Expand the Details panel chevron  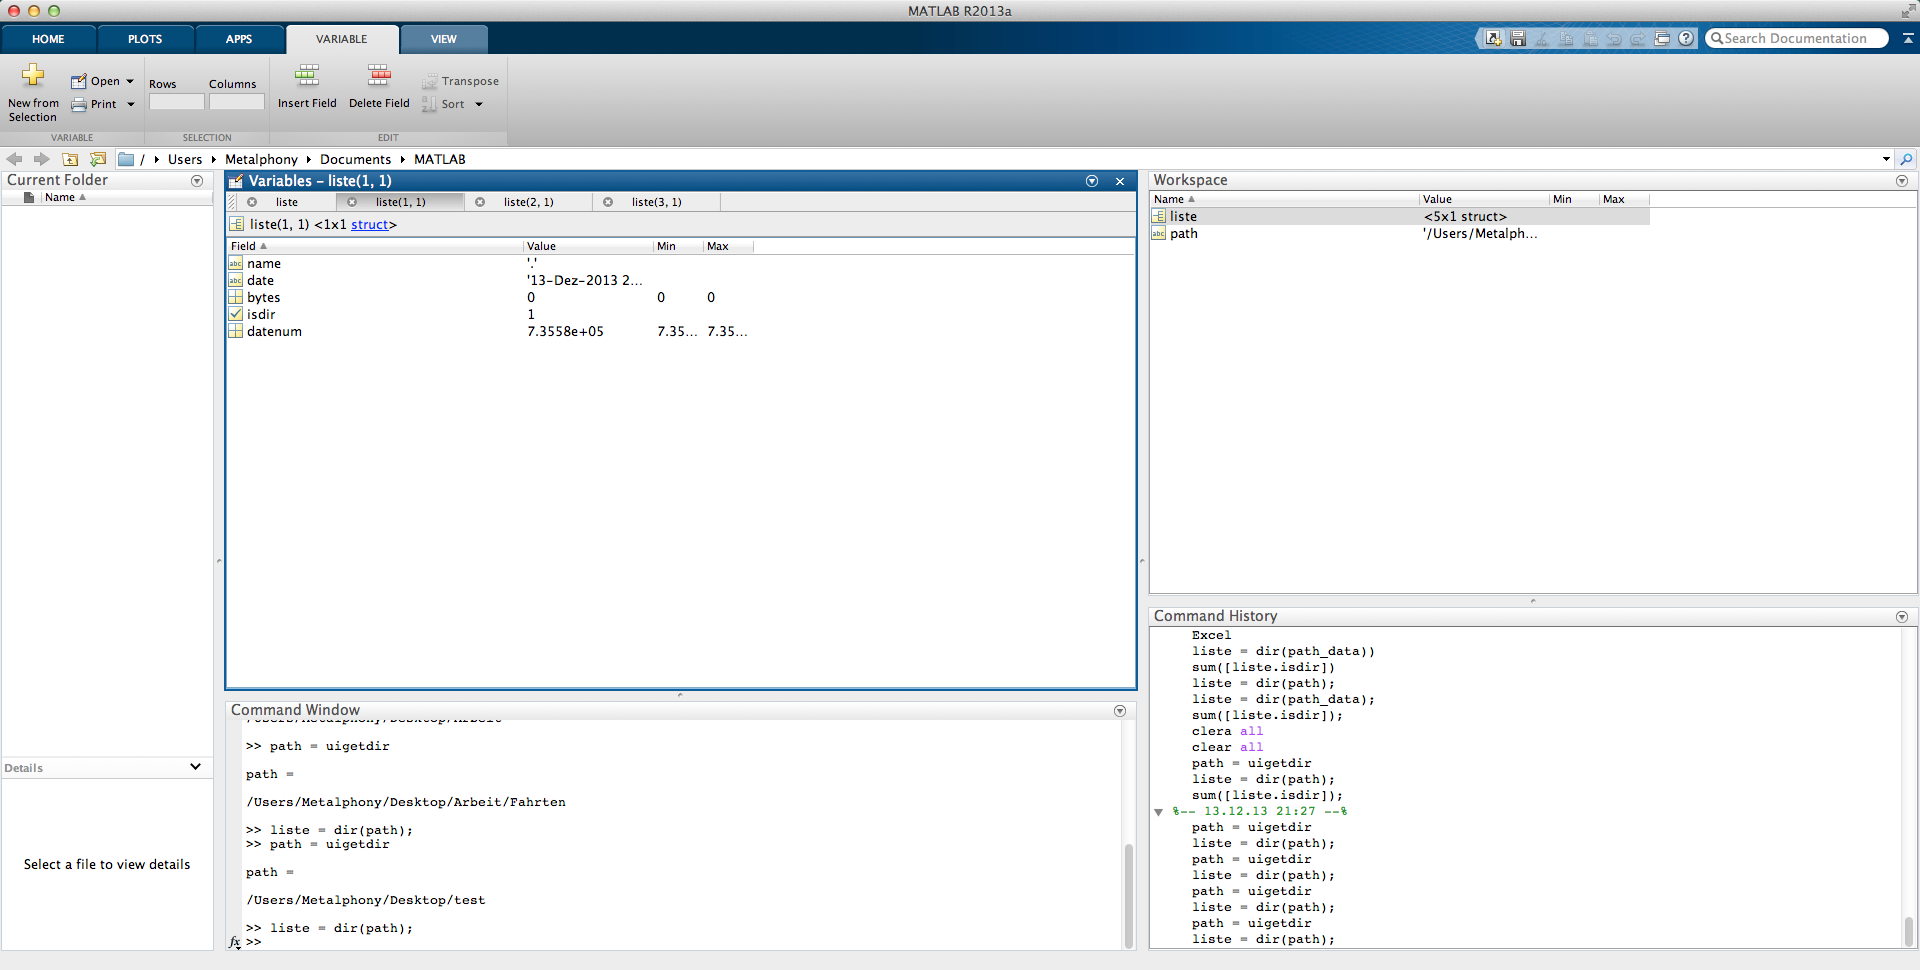click(195, 767)
